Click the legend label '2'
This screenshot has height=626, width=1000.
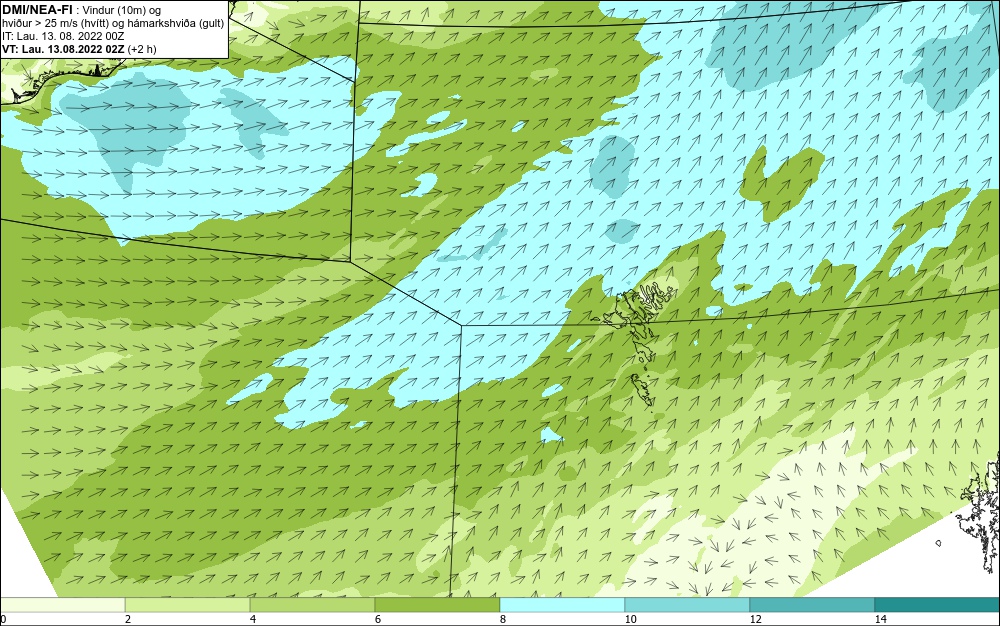tap(128, 619)
